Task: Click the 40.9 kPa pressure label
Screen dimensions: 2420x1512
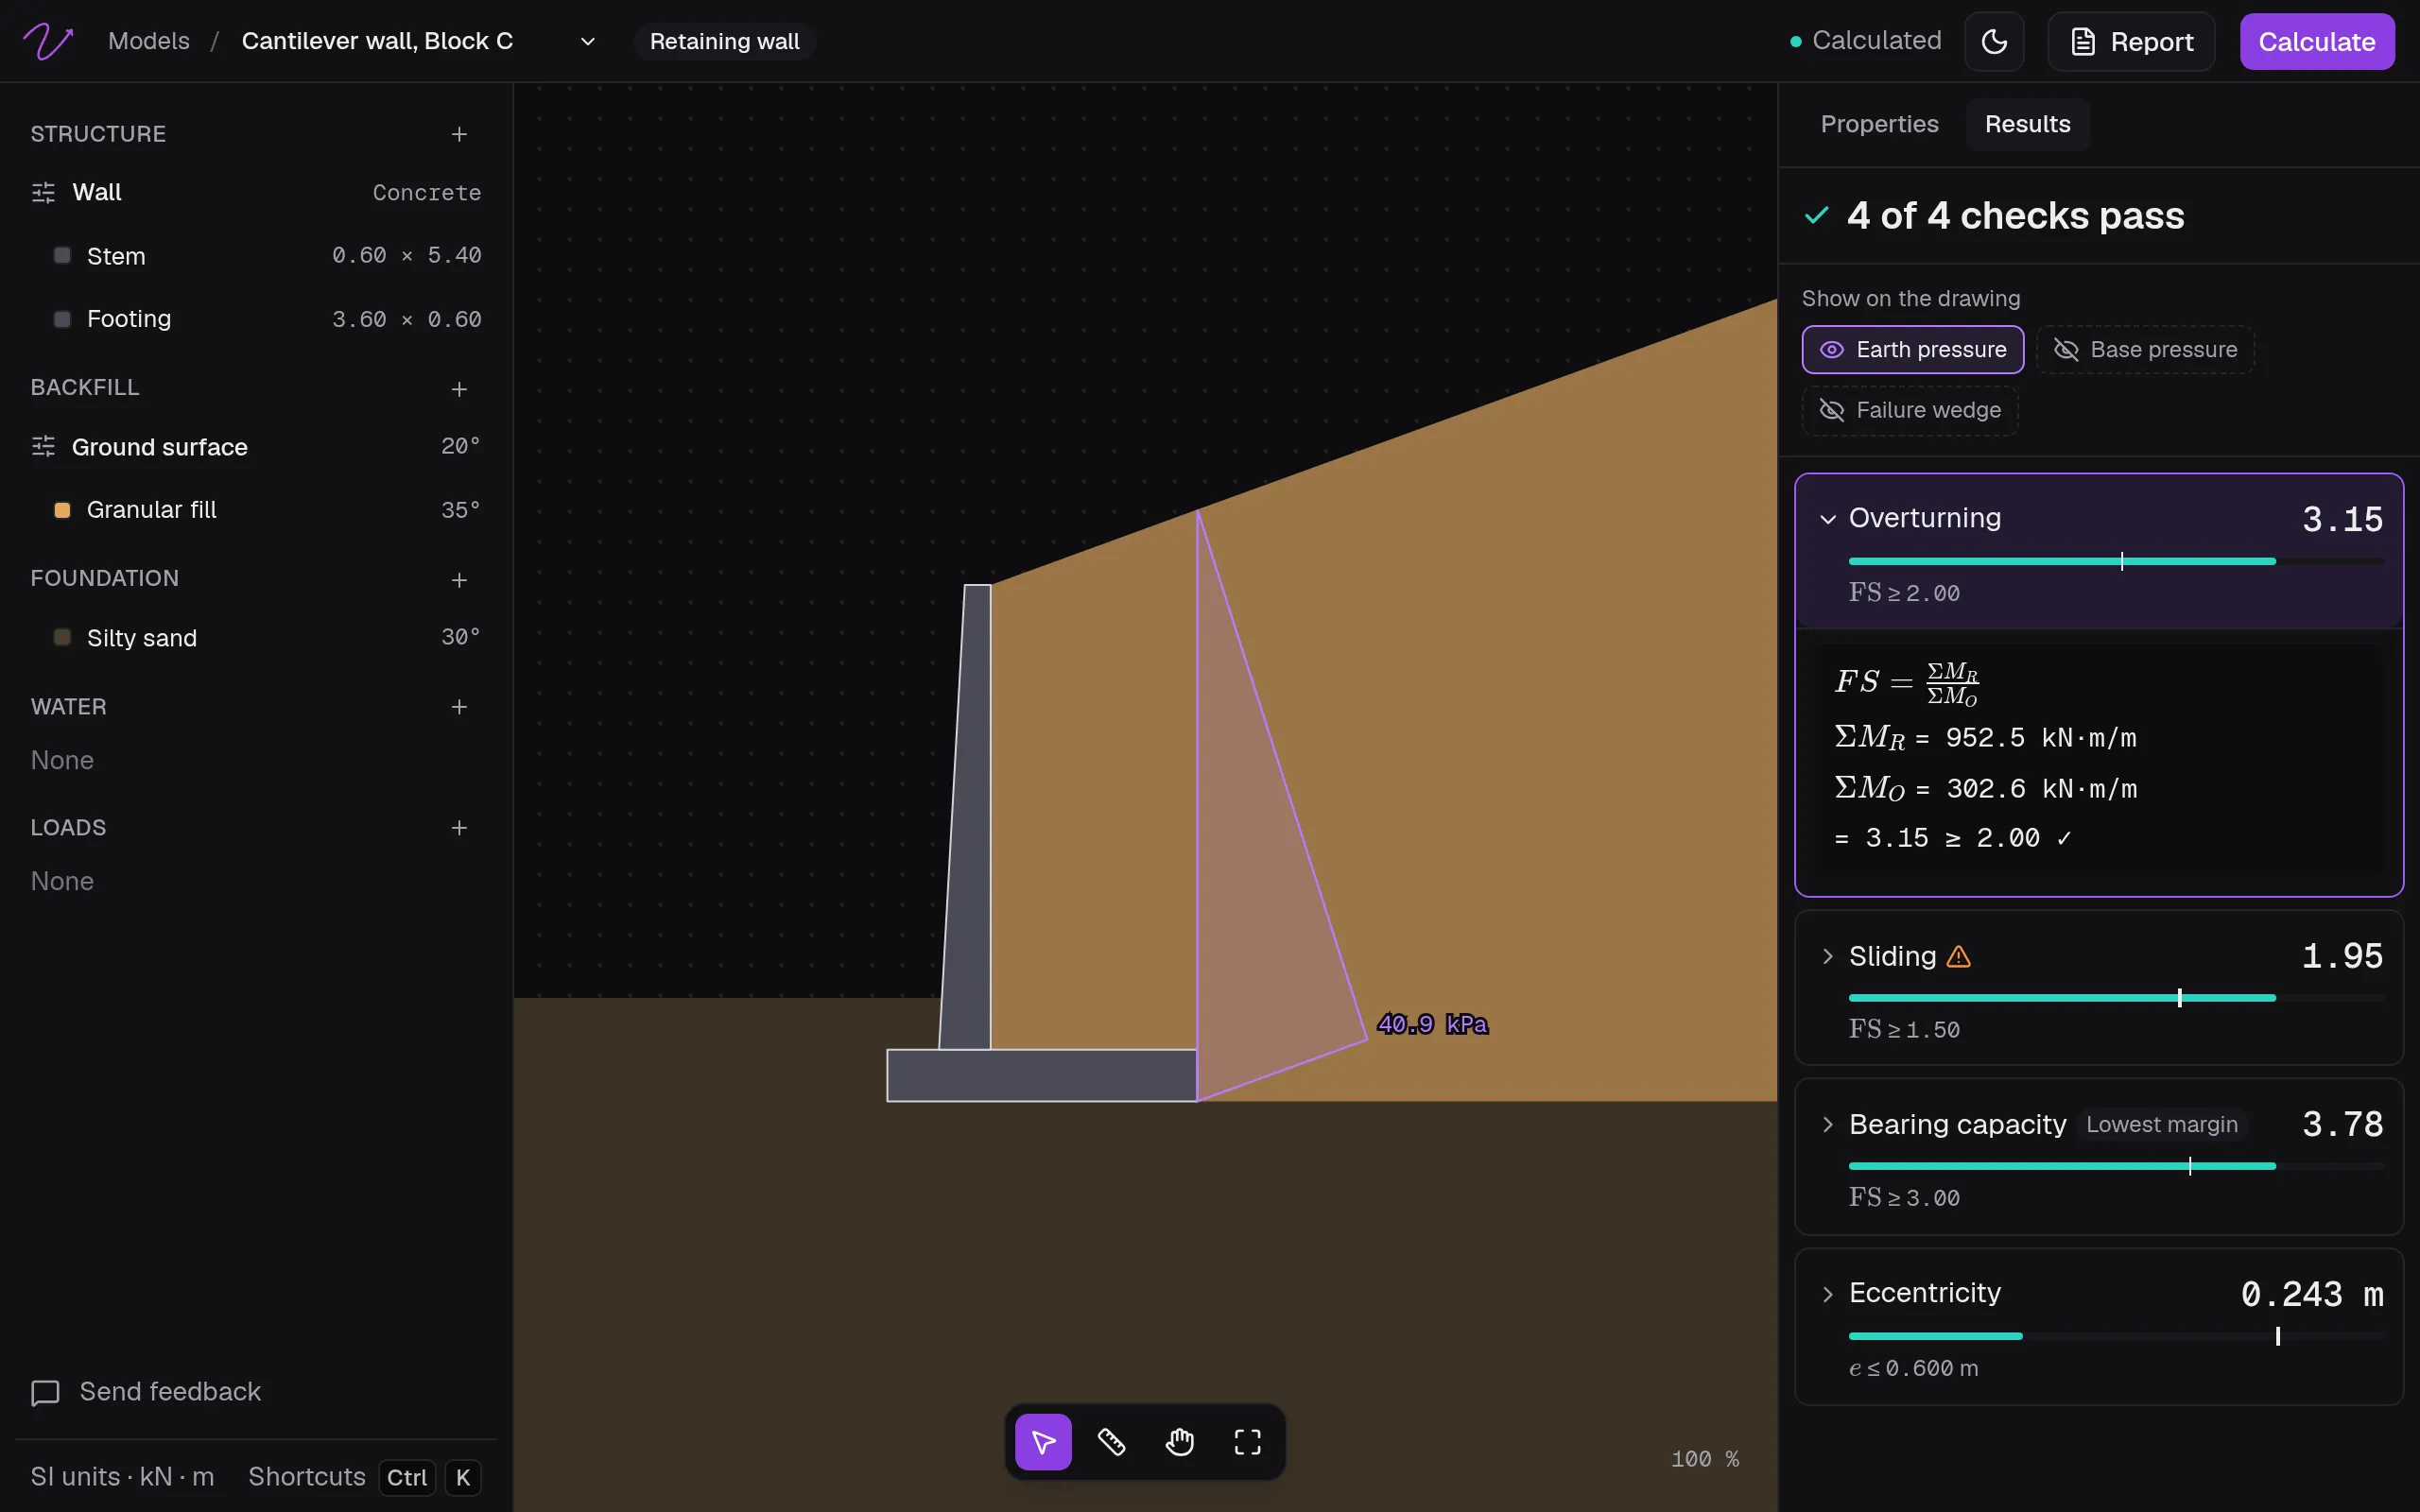Action: click(1432, 1024)
